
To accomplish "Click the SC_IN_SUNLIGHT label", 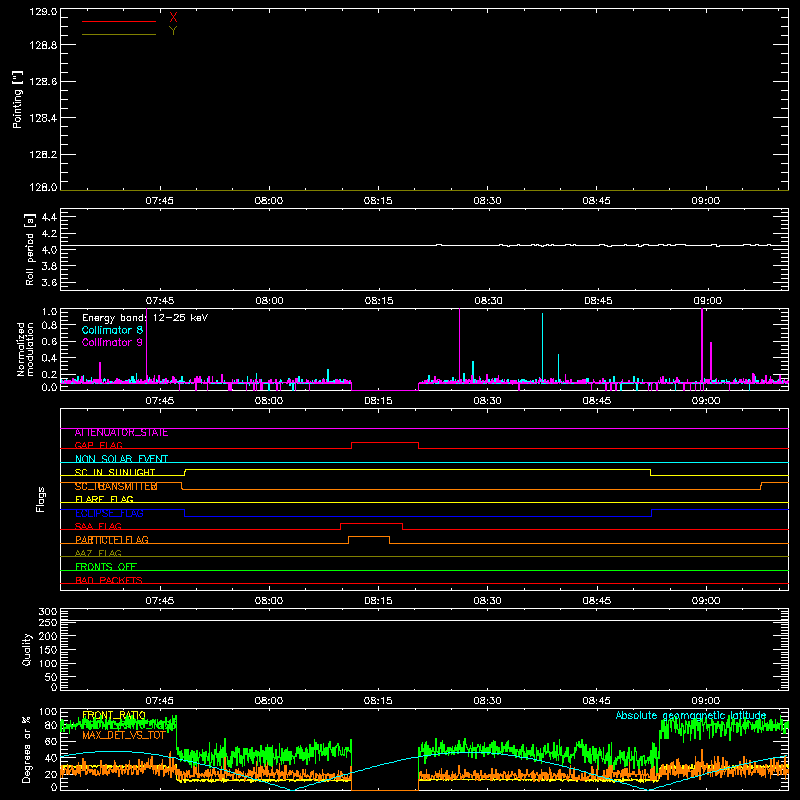I will click(115, 472).
